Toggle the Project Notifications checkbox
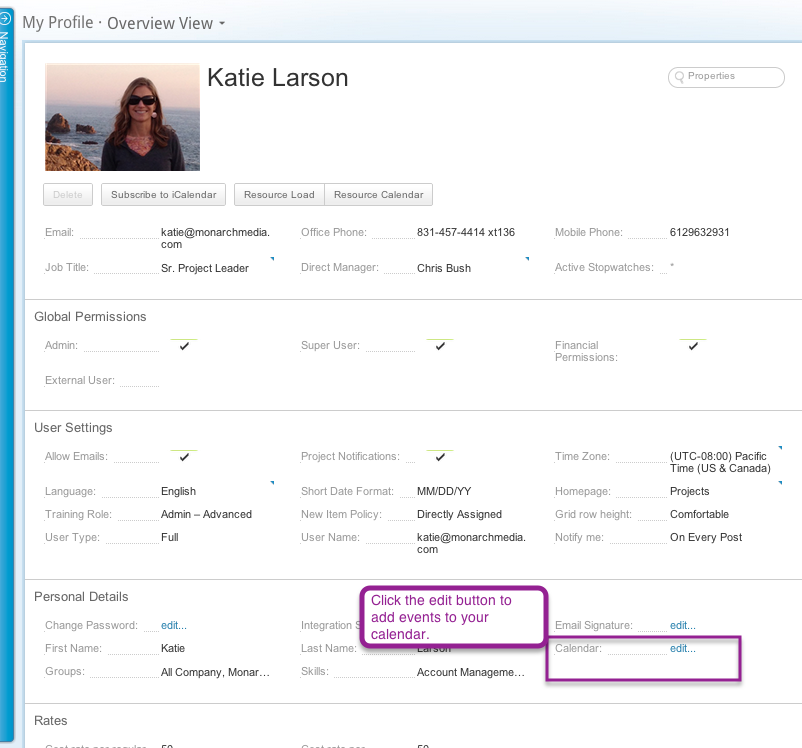 (440, 457)
